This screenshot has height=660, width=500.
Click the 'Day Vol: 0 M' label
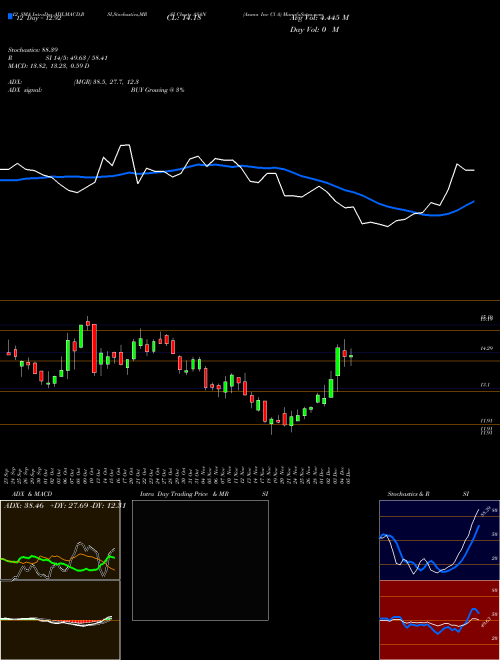(314, 30)
